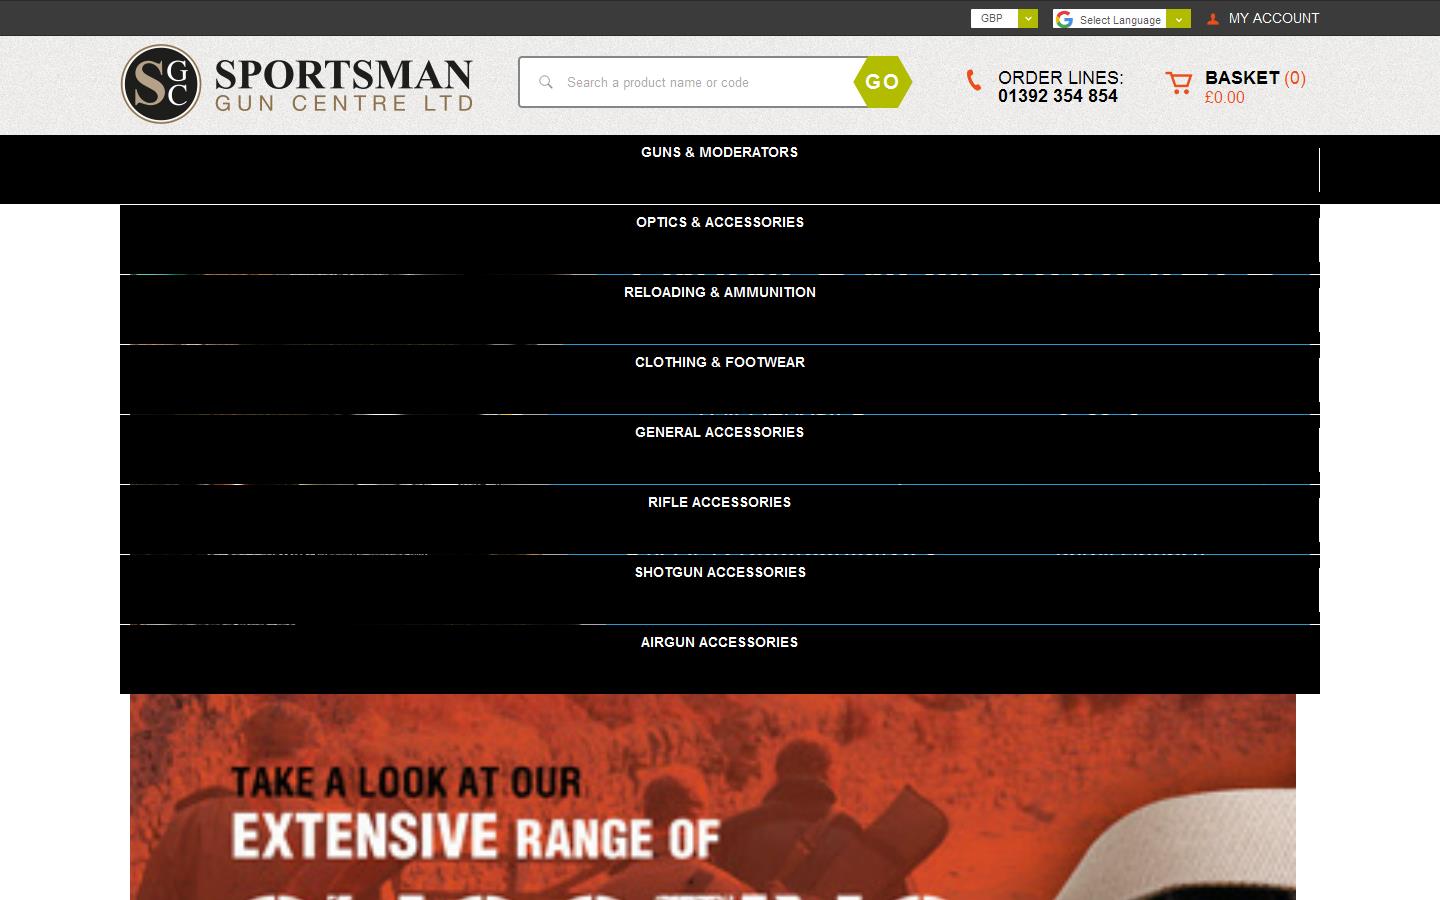Select the Optics & Accessories menu
This screenshot has height=900, width=1440.
pos(719,222)
